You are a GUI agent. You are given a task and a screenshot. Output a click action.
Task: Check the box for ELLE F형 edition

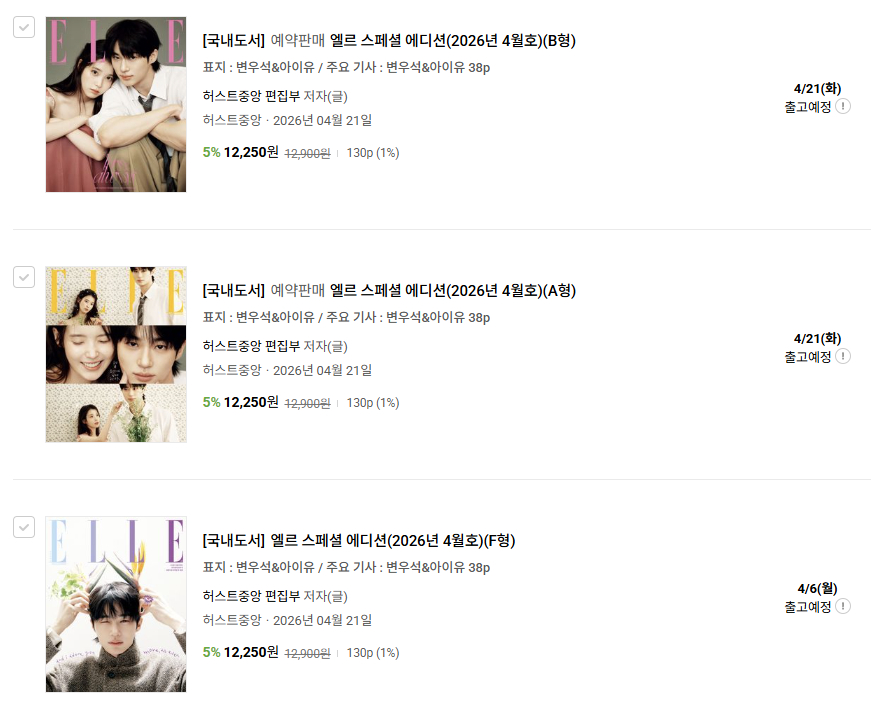tap(24, 527)
